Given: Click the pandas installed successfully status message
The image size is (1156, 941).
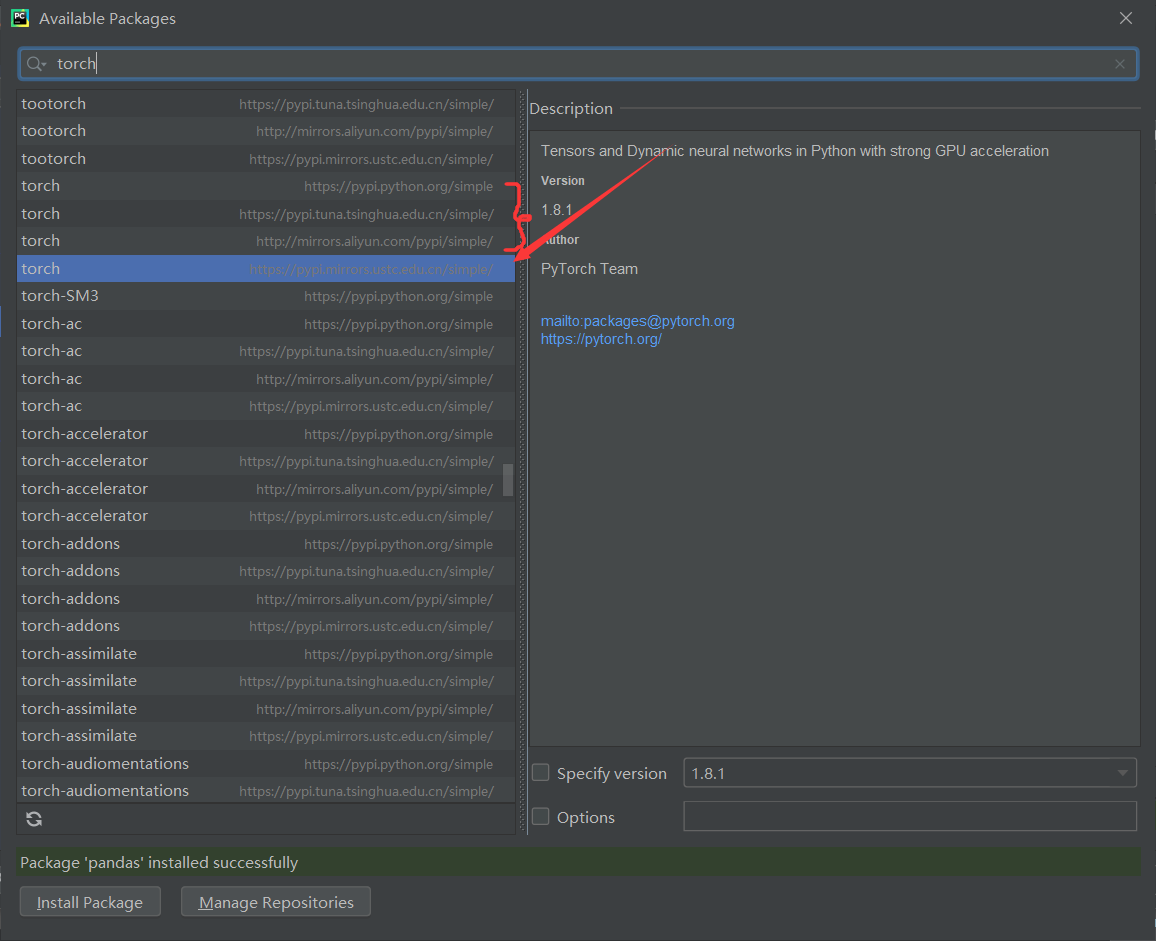Looking at the screenshot, I should 159,862.
